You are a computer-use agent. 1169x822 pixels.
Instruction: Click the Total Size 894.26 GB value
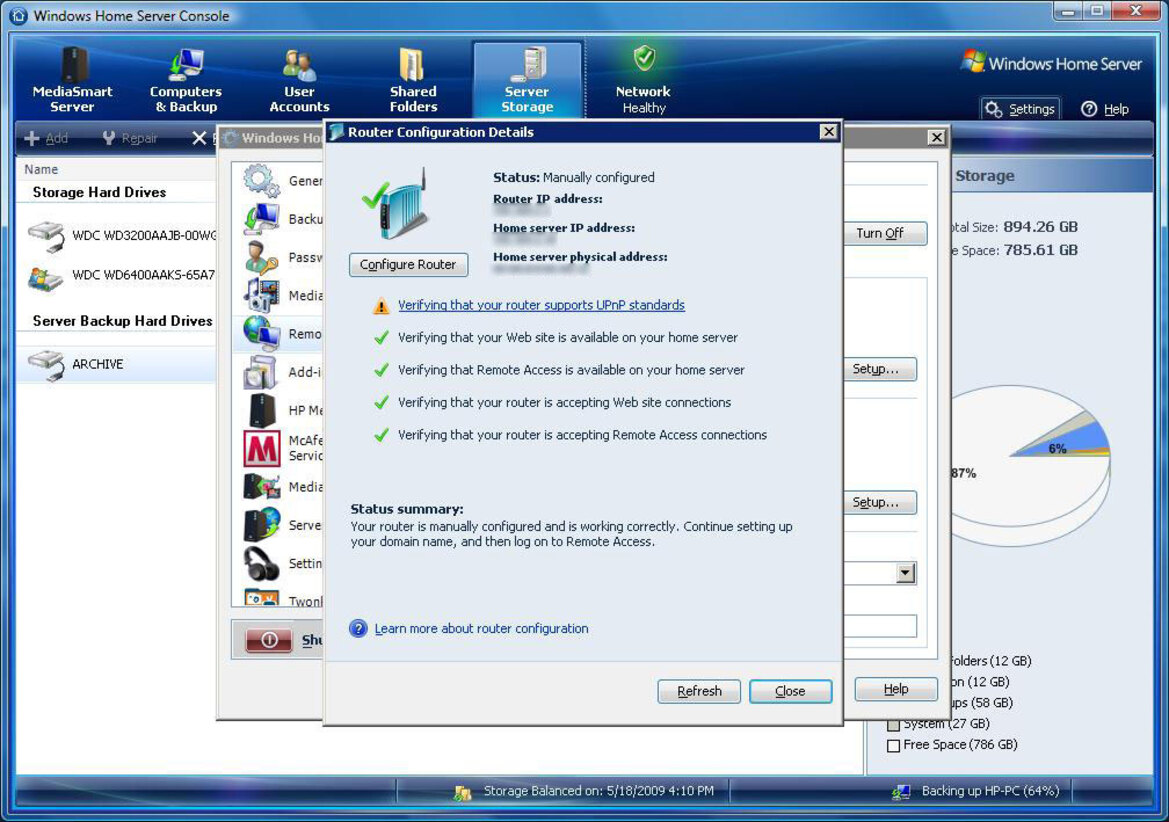[1040, 227]
